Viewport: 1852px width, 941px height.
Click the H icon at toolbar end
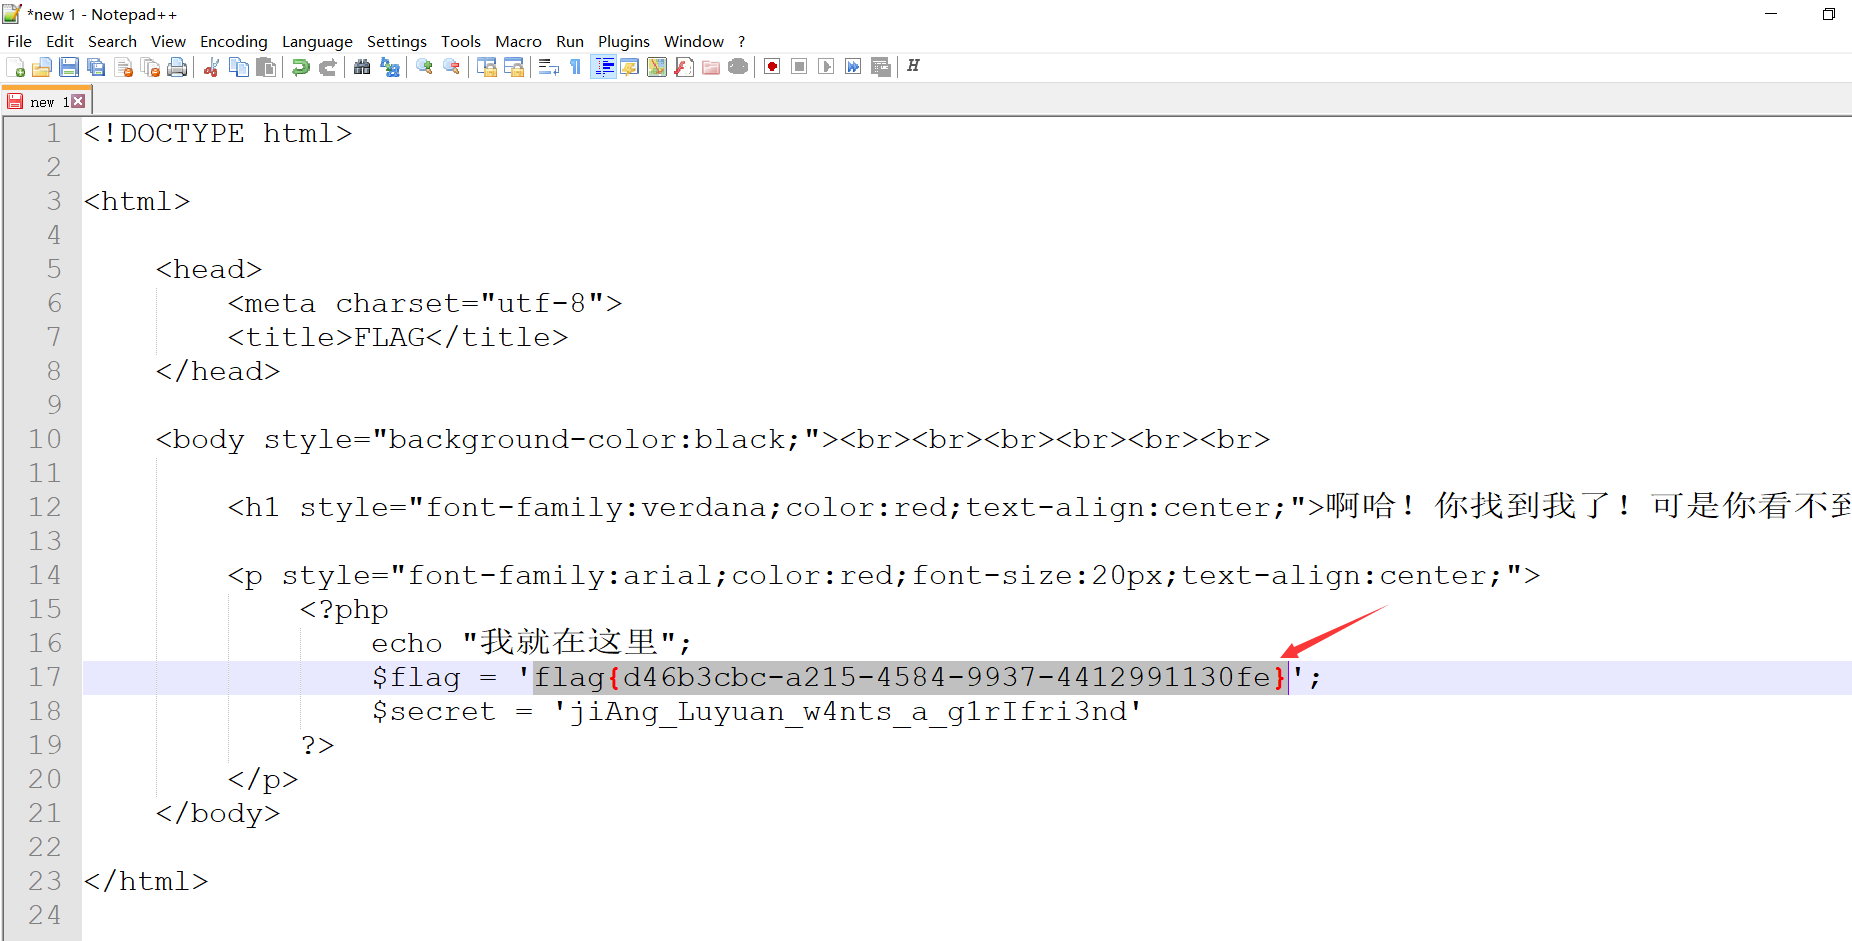(913, 67)
